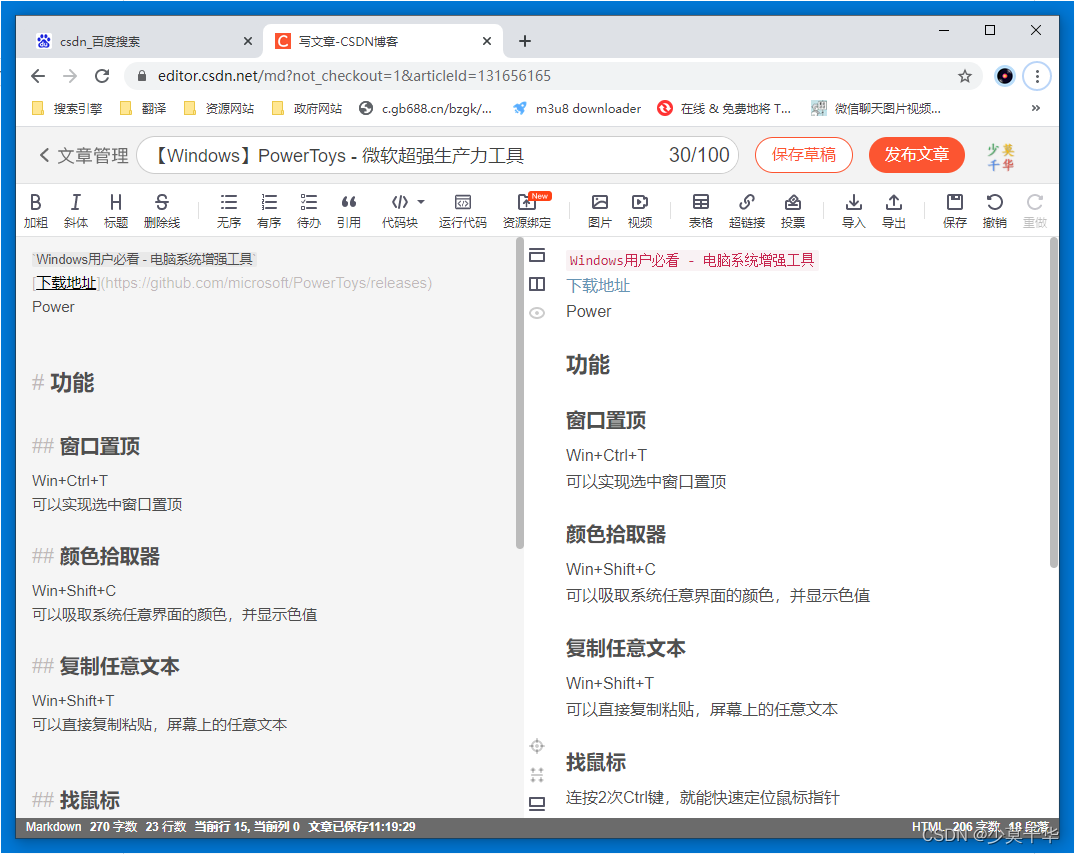This screenshot has height=854, width=1075.
Task: Undo last edit with 撤销 icon
Action: pyautogui.click(x=994, y=210)
